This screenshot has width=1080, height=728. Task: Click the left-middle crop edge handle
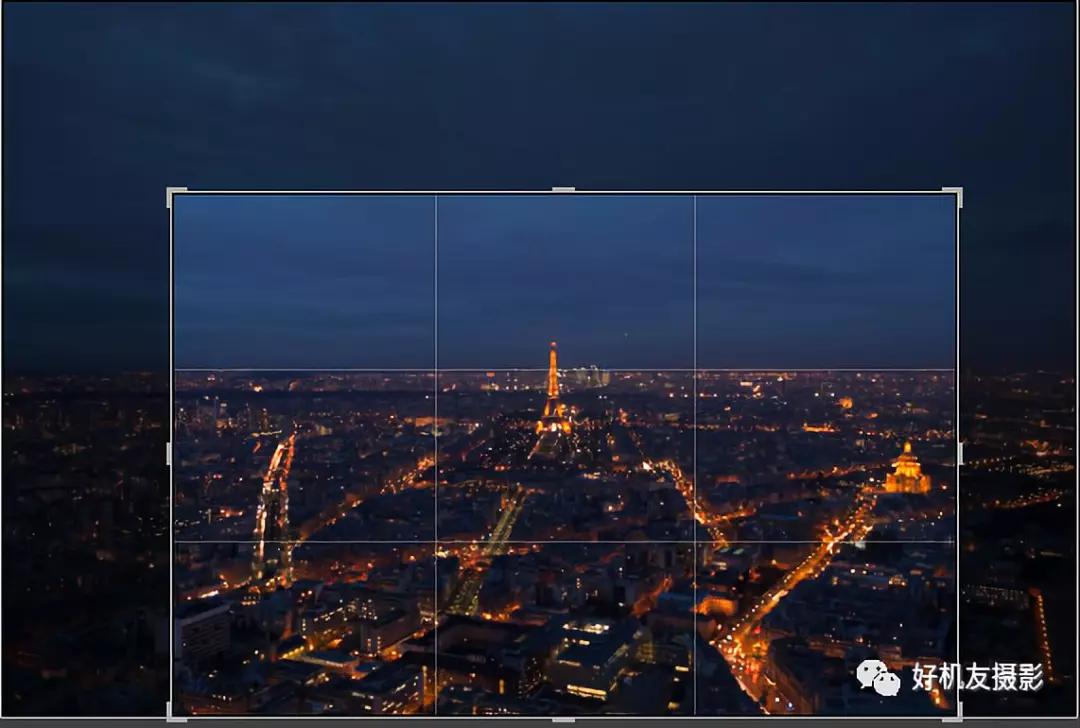[169, 454]
